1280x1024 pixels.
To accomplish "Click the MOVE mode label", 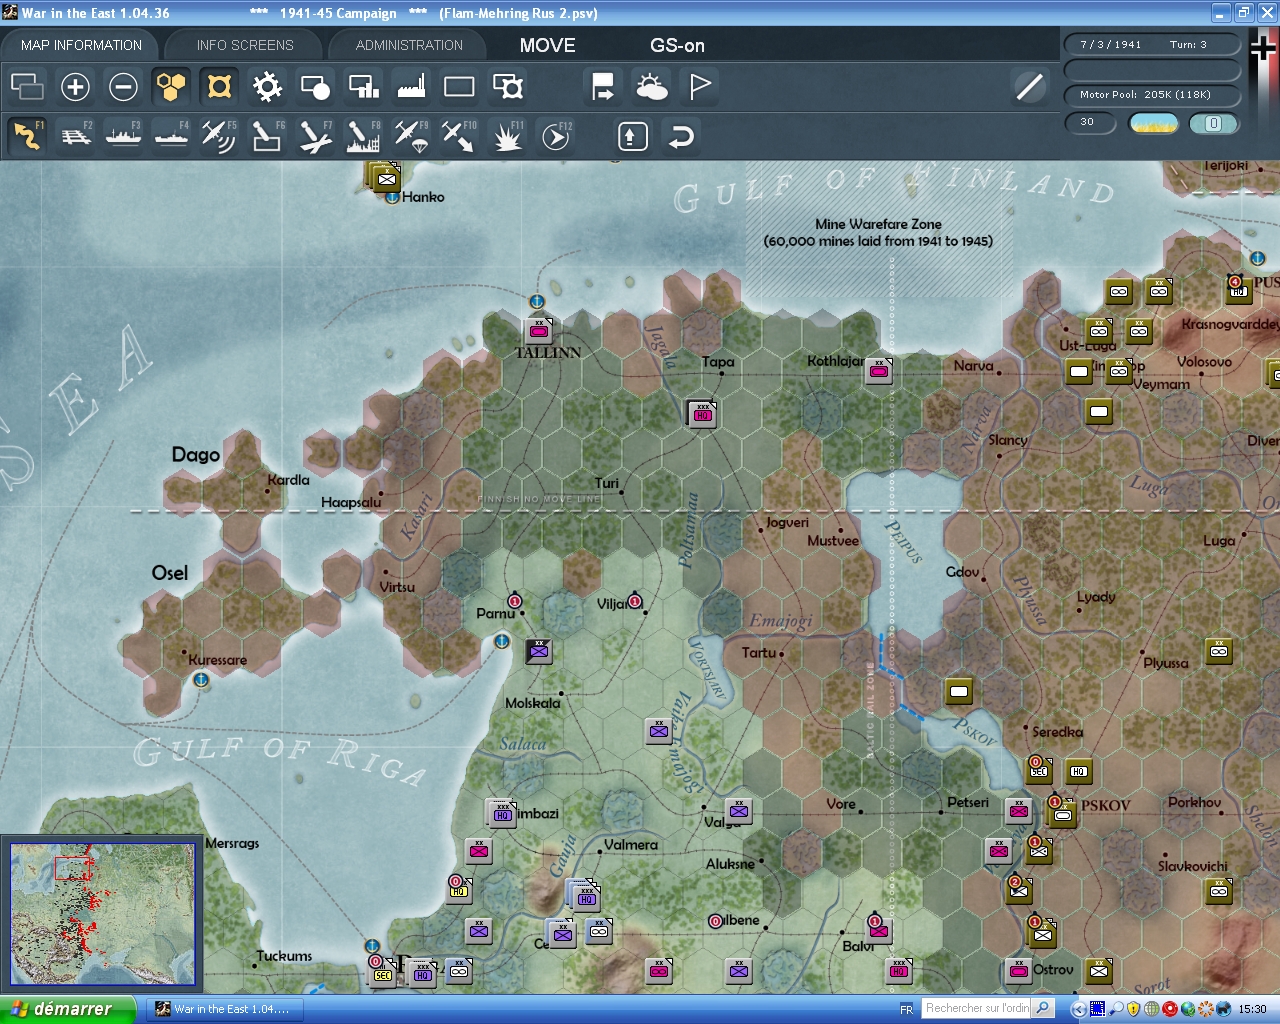I will (x=548, y=45).
